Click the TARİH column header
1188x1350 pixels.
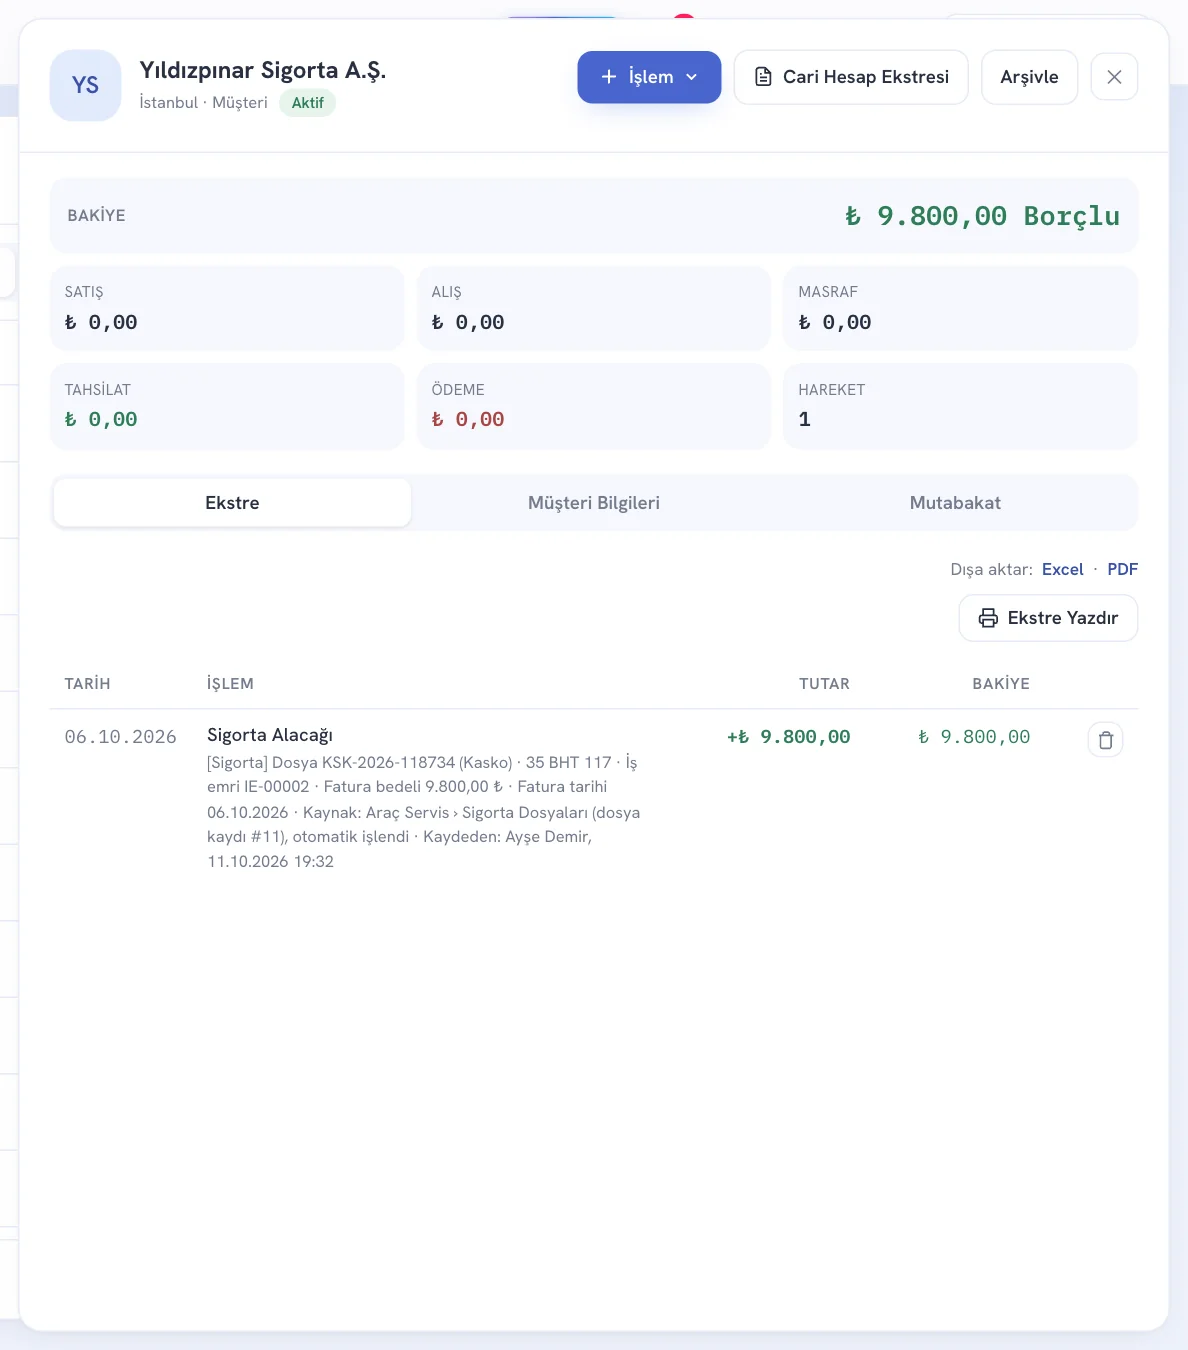click(x=88, y=684)
